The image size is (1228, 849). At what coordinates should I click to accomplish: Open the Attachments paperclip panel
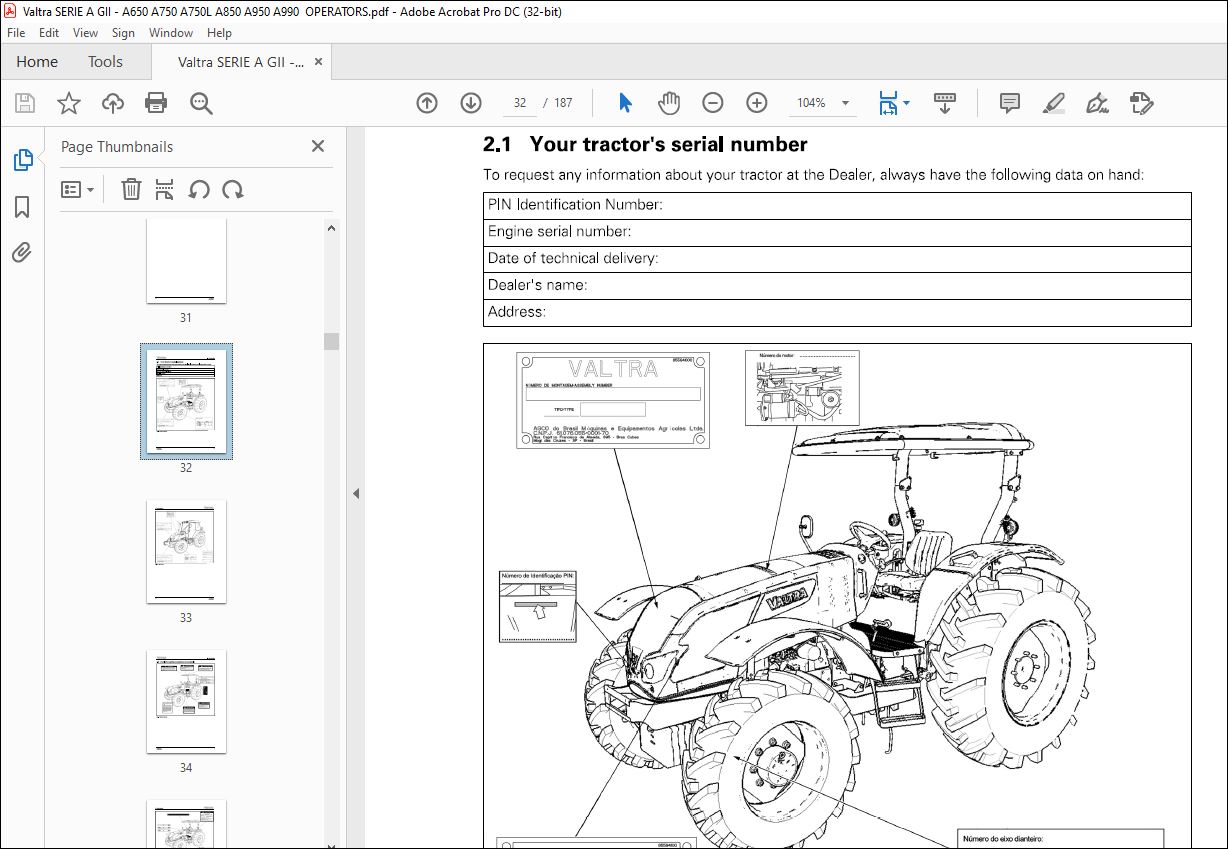[x=22, y=252]
